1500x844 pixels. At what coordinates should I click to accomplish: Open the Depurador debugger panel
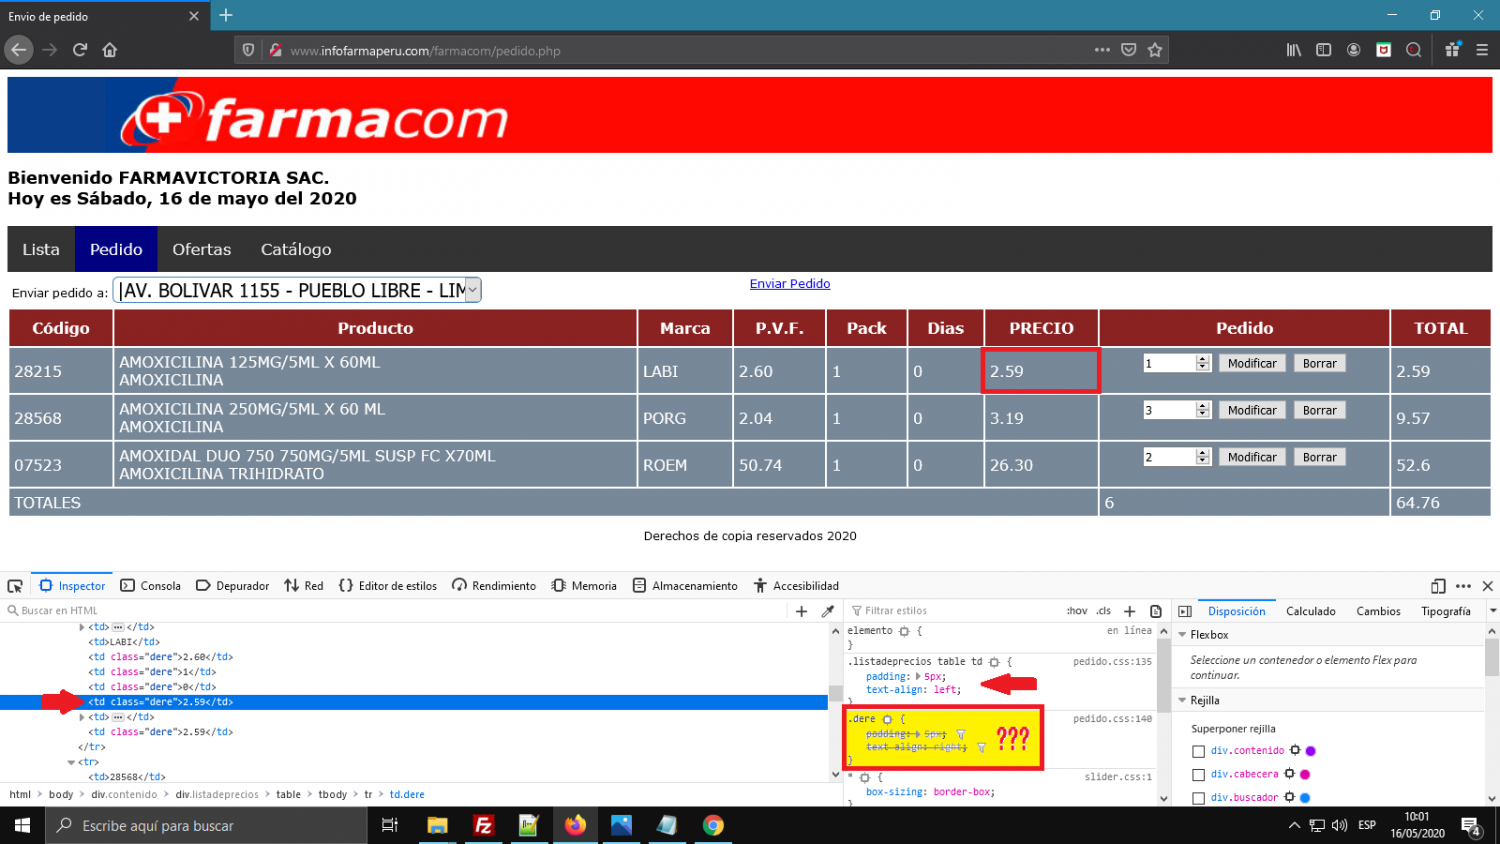(233, 586)
